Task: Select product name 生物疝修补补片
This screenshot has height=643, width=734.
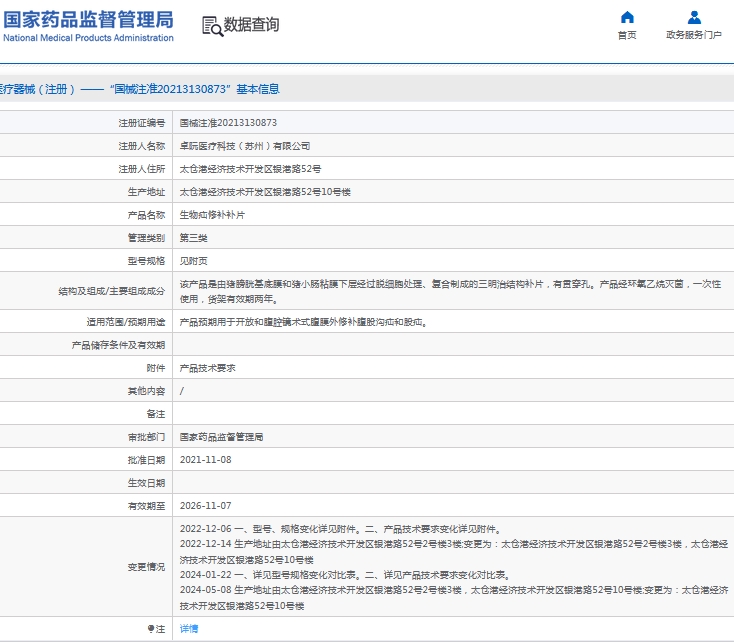Action: click(x=212, y=215)
